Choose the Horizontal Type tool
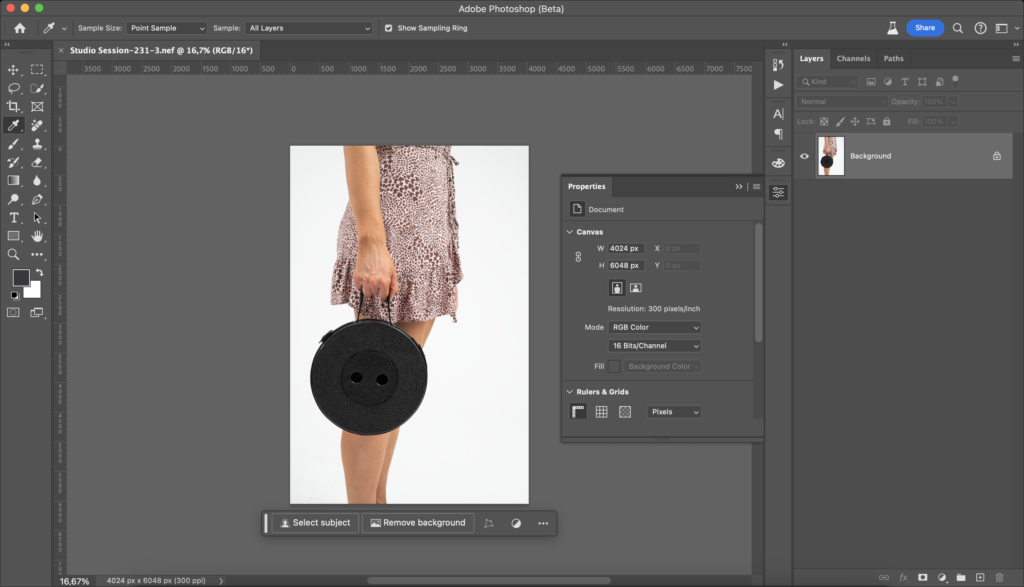 pyautogui.click(x=14, y=218)
